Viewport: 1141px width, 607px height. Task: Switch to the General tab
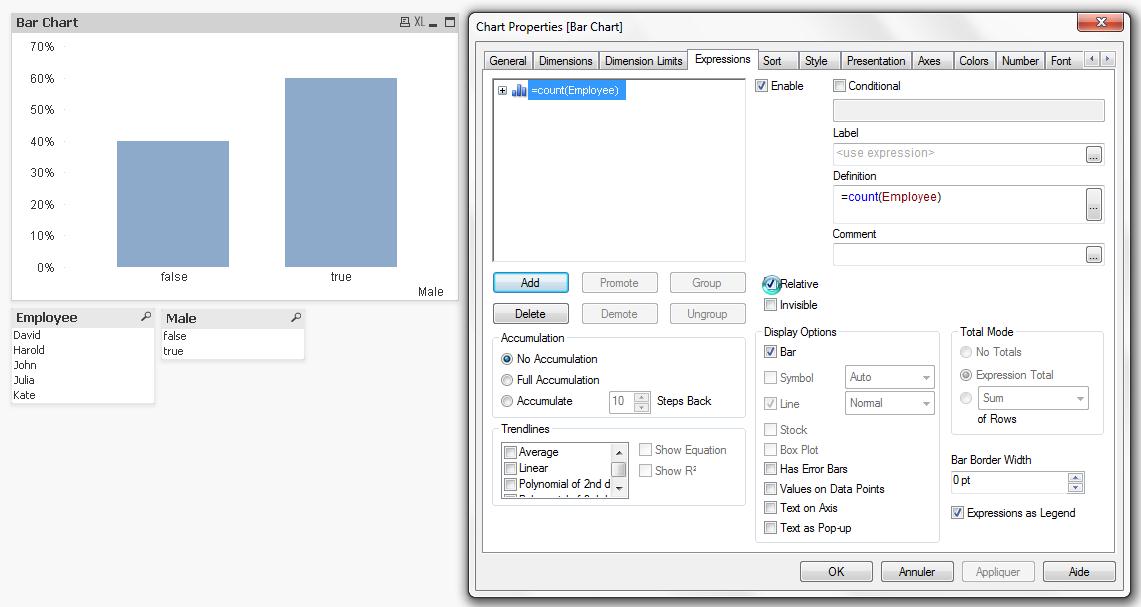pyautogui.click(x=508, y=61)
